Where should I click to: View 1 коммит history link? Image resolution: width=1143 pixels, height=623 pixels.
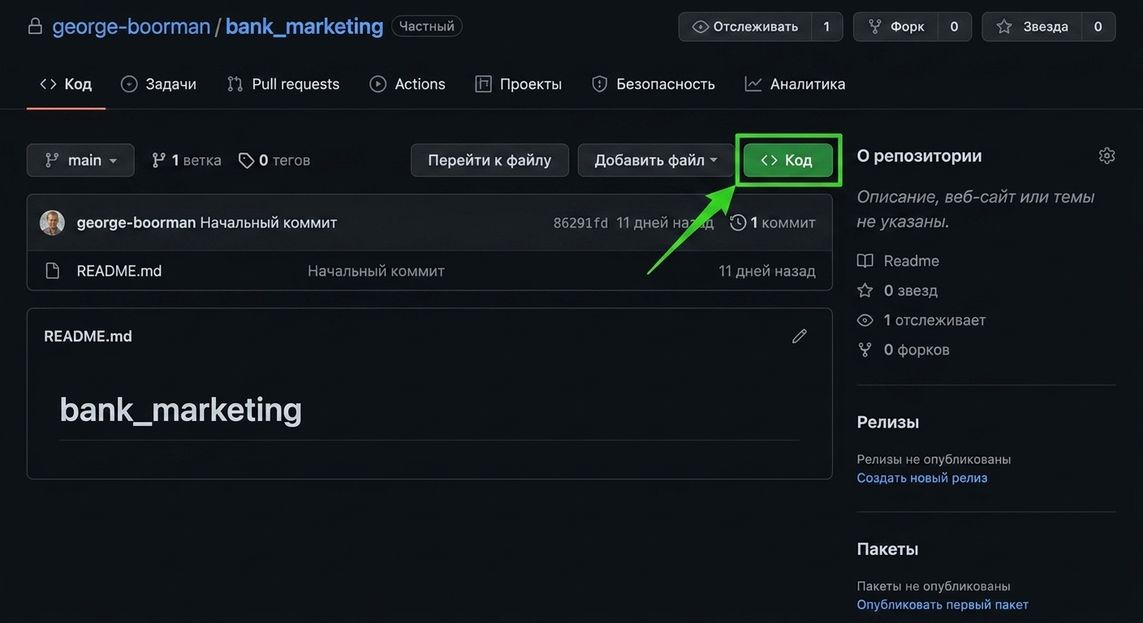pos(773,222)
